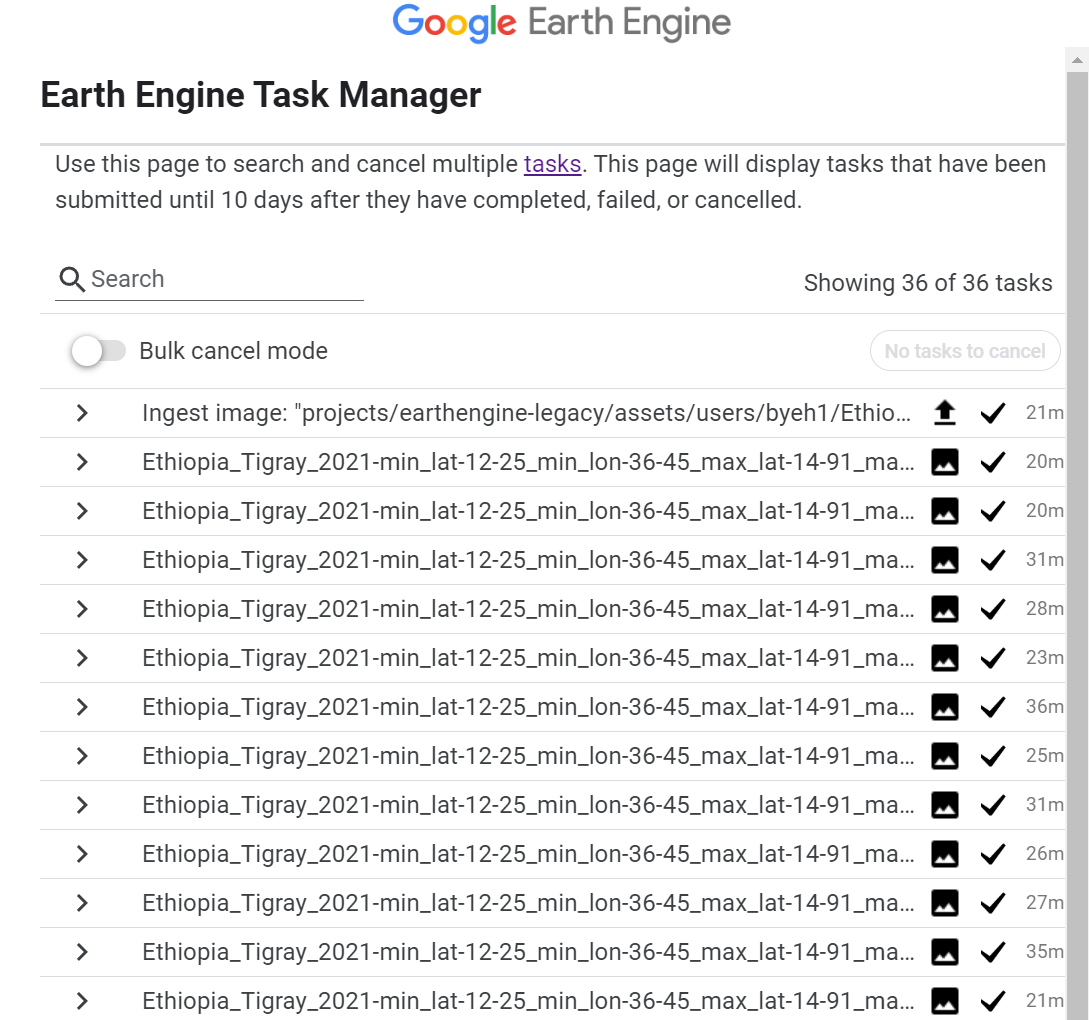Click the upload icon on the Ingest image row
Screen dimensions: 1089x1020
coord(945,413)
